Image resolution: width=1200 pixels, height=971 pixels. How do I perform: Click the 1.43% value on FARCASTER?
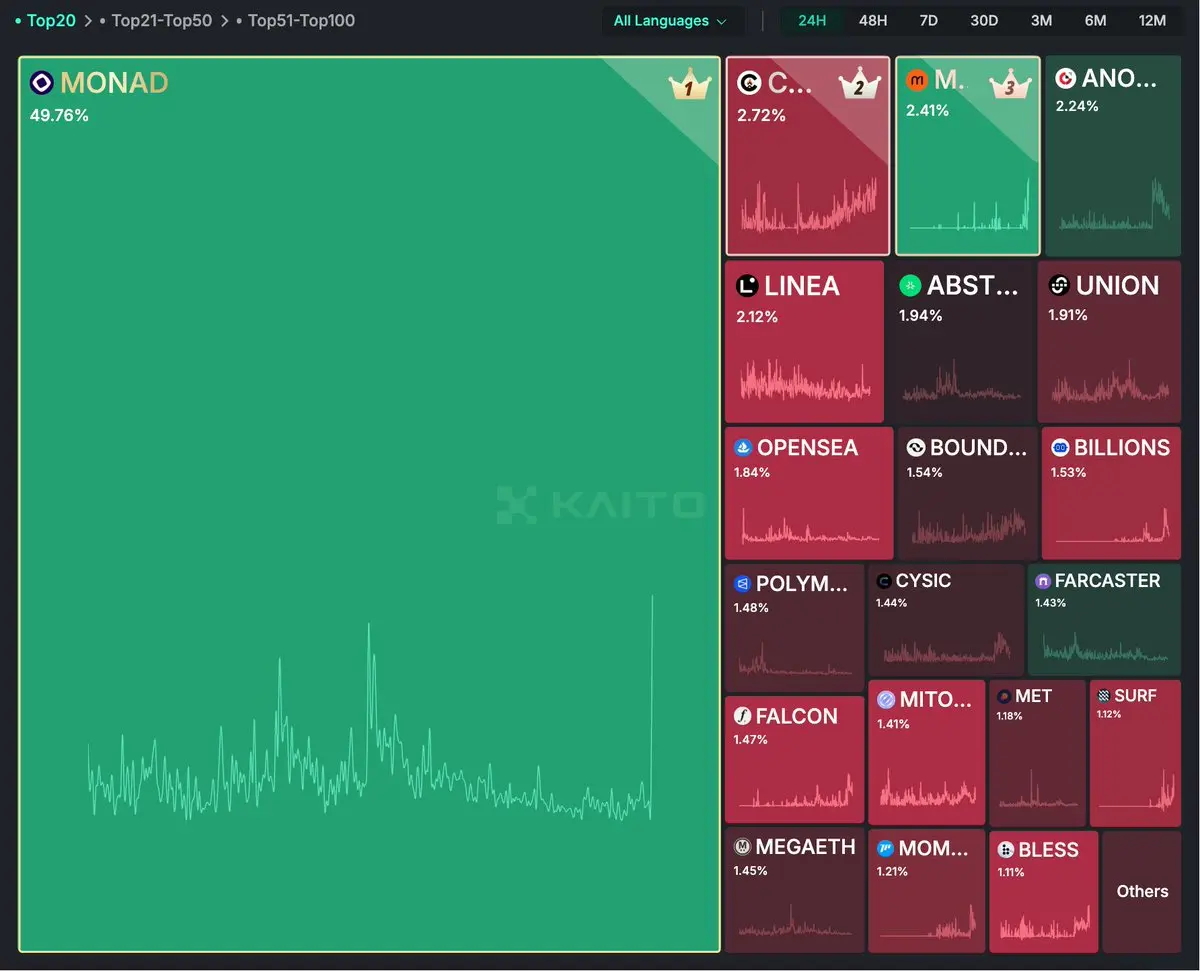point(1050,603)
